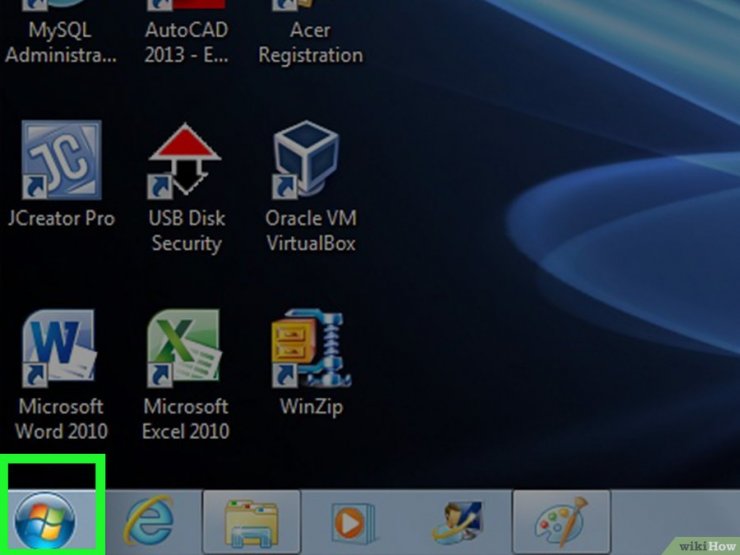Screen dimensions: 740x555
Task: Open the Paint palette taskbar icon
Action: click(561, 522)
